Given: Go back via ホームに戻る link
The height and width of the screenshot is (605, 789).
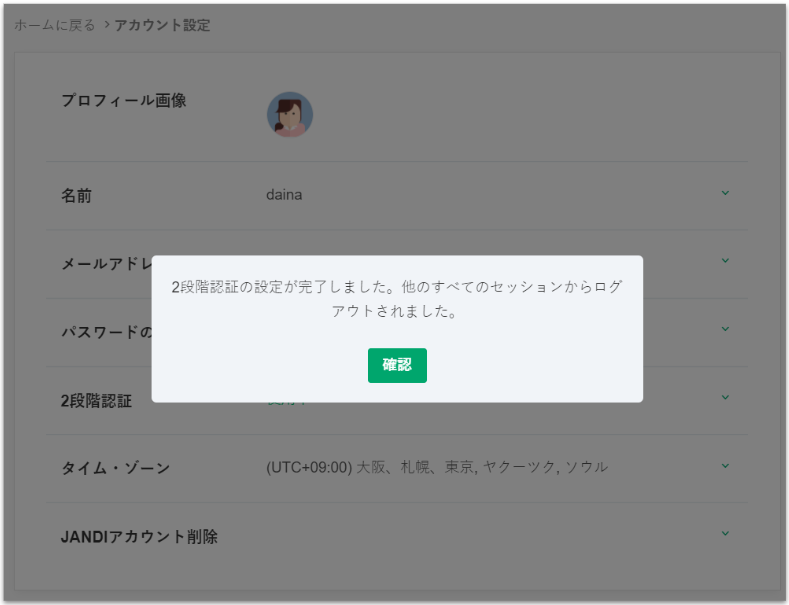Looking at the screenshot, I should (x=56, y=25).
